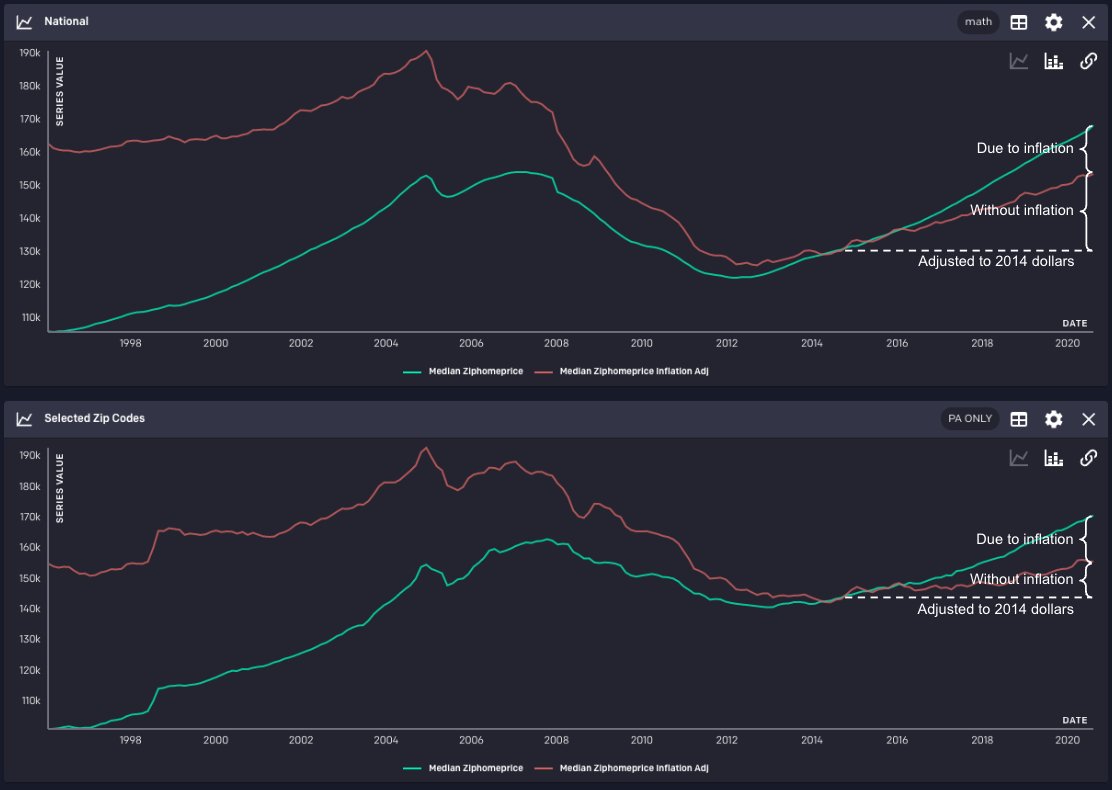Click the 2014 x-axis label in Selected Zip Codes chart
Image resolution: width=1112 pixels, height=790 pixels.
click(811, 740)
